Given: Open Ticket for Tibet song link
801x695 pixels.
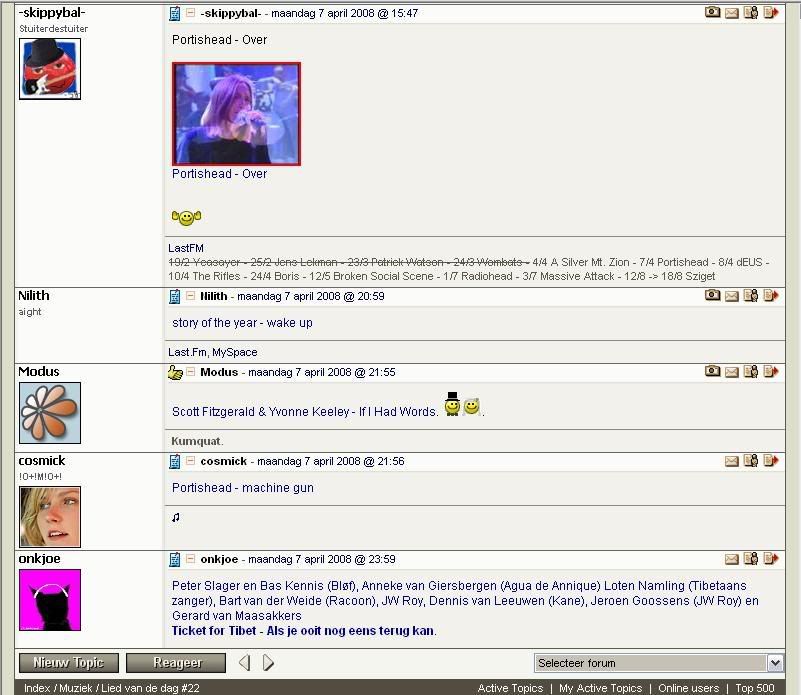Looking at the screenshot, I should pyautogui.click(x=303, y=631).
